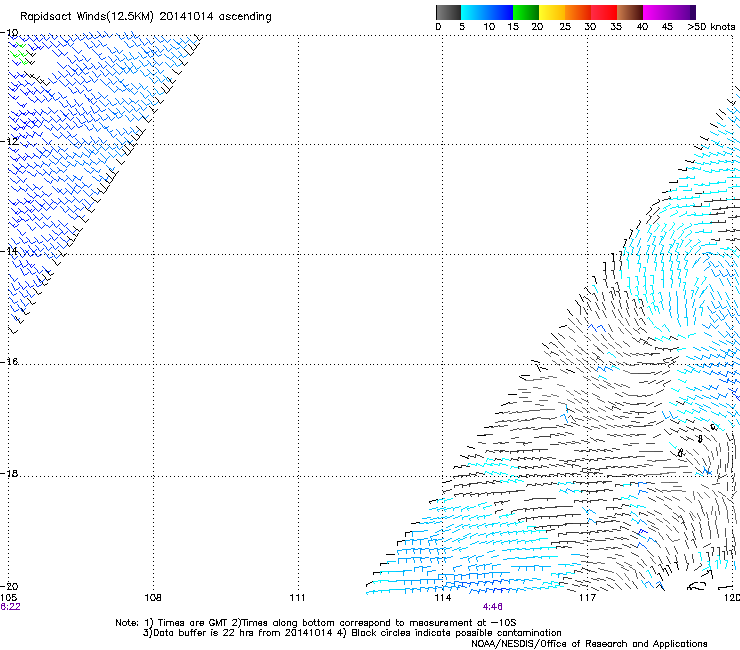
Task: Click the 'Data buffer is 22 hrs' note line
Action: 352,633
